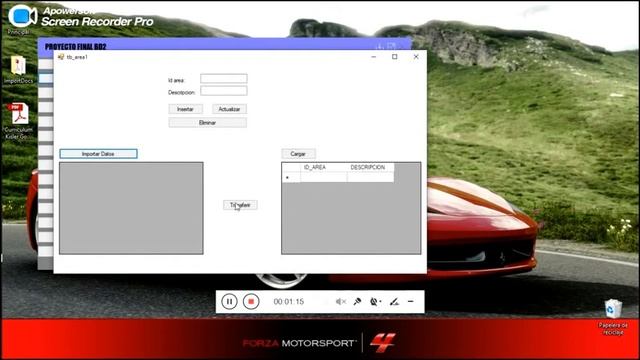Screen dimensions: 640x360
Task: Open the ImportDocs folder on desktop
Action: click(x=18, y=70)
